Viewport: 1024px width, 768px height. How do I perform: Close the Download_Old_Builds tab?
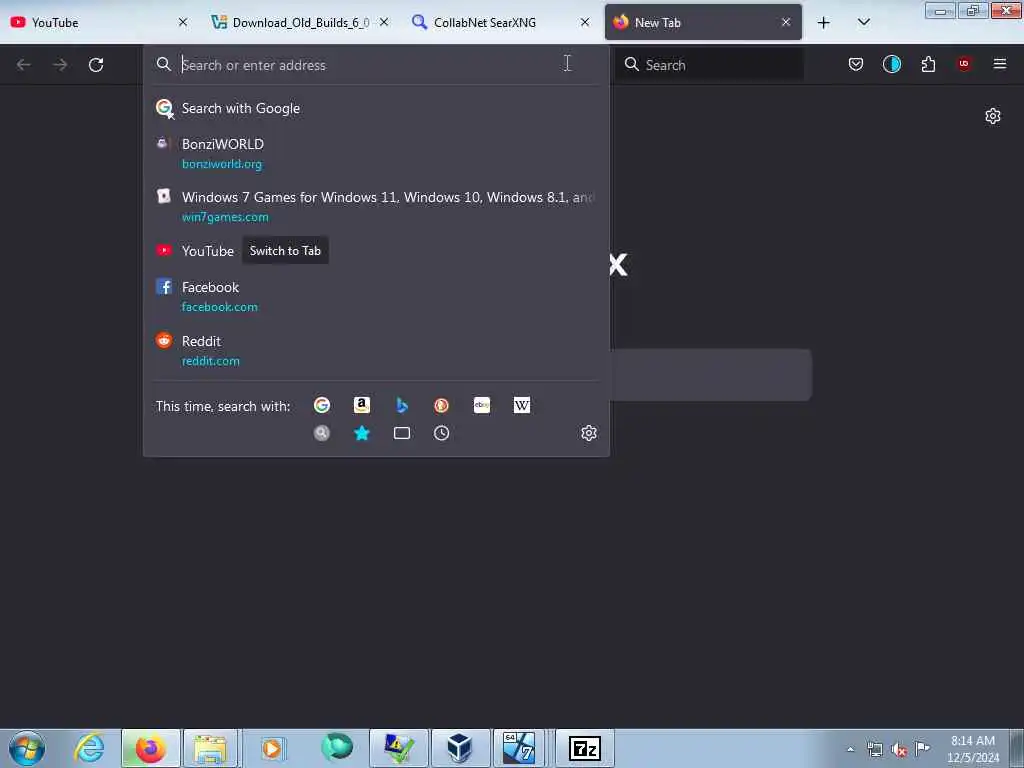(384, 22)
